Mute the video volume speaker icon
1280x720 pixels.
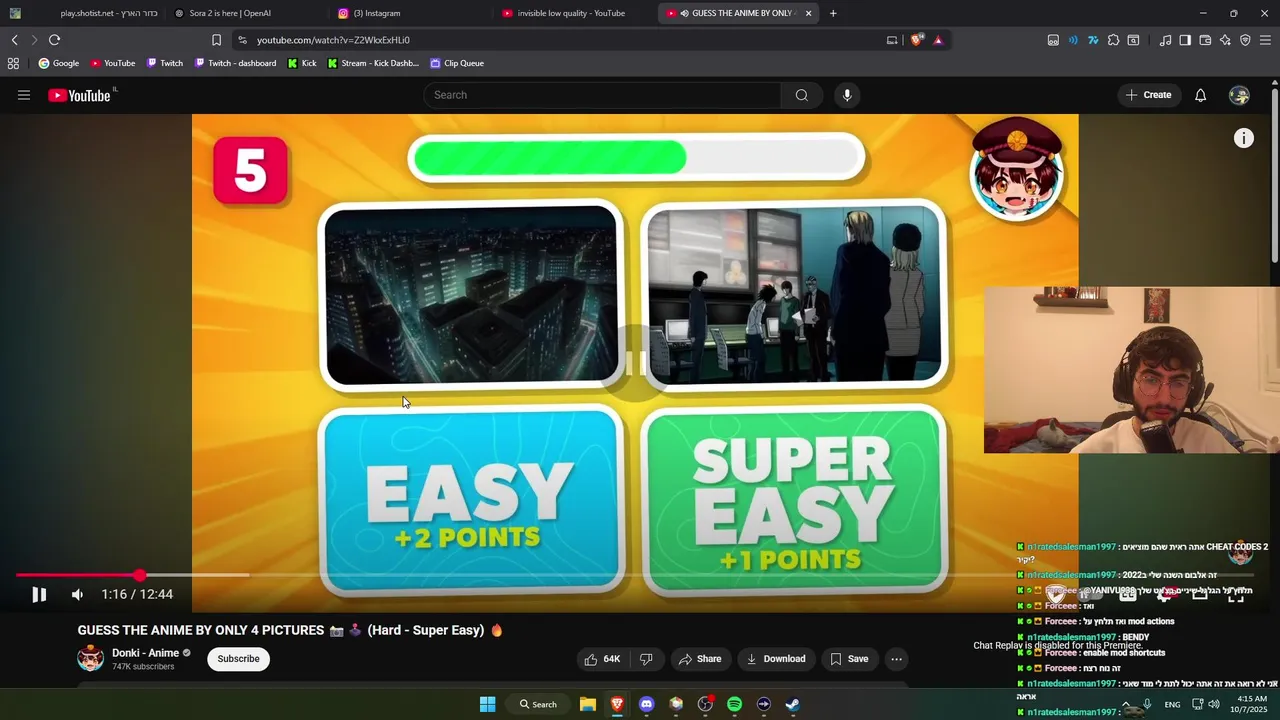tap(77, 594)
